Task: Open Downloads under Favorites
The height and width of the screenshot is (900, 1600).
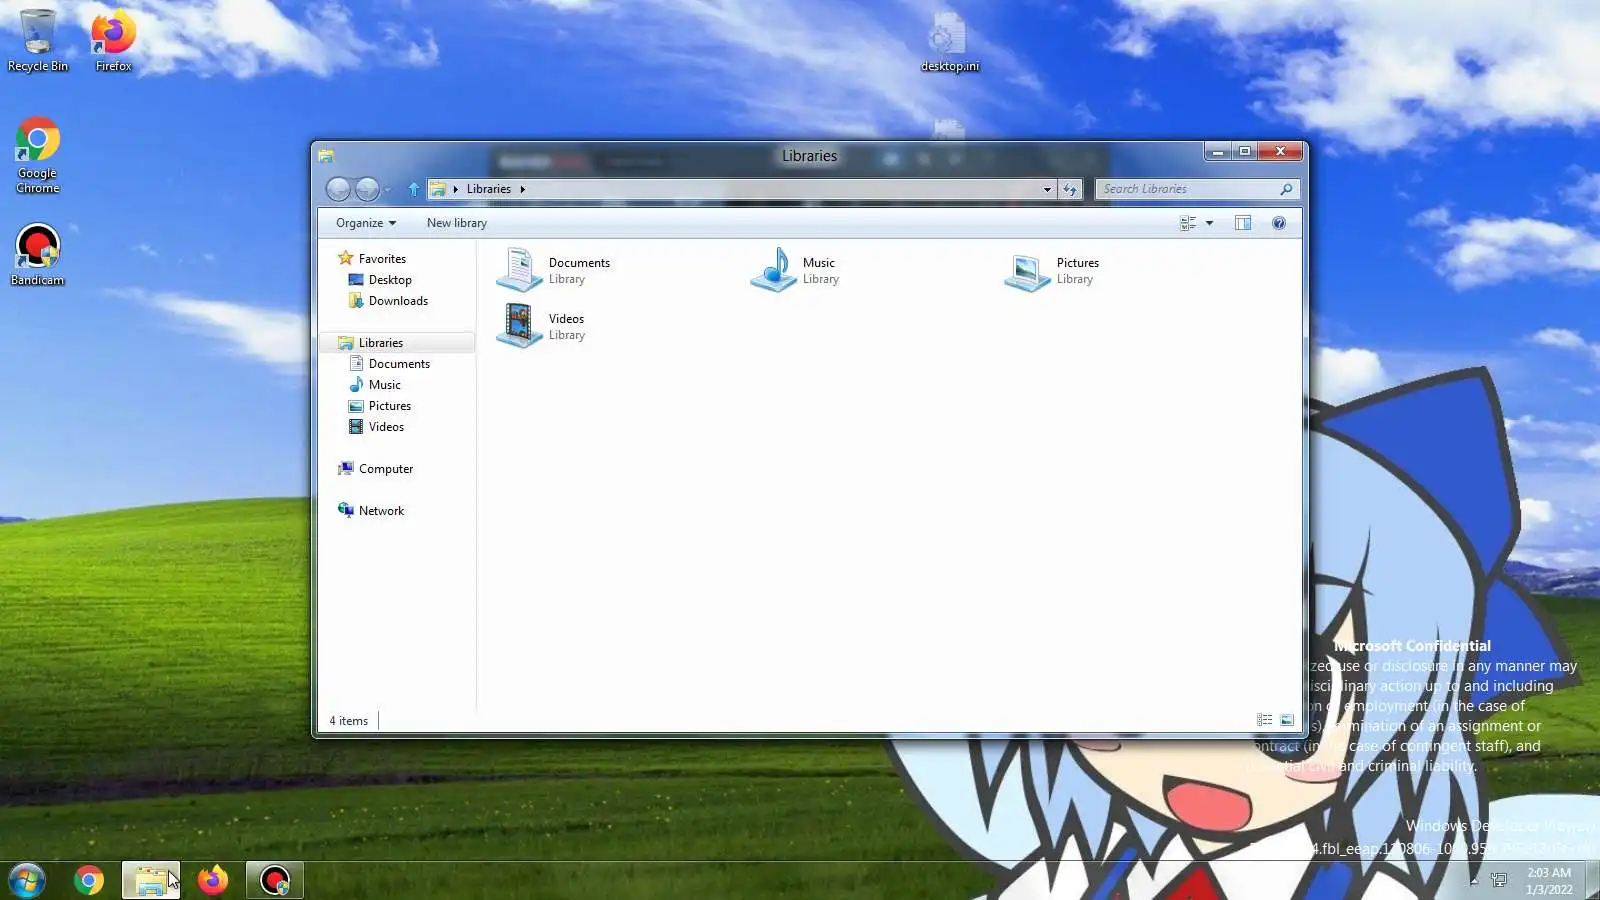Action: 388,301
